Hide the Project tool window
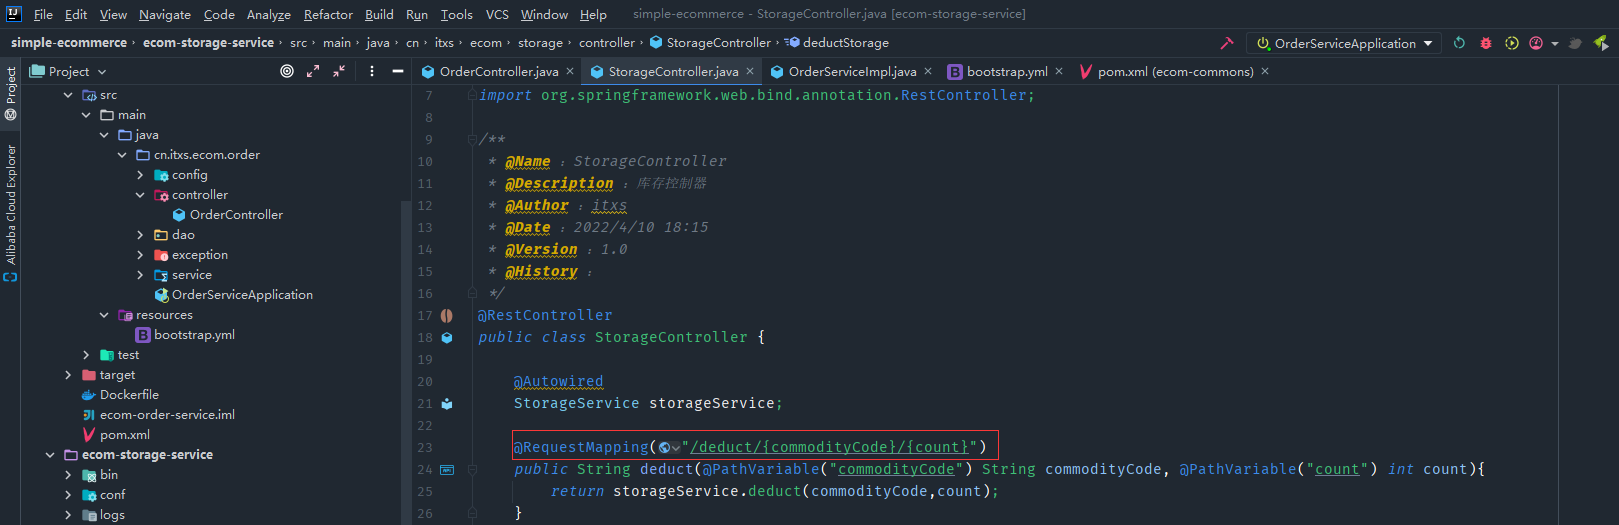The width and height of the screenshot is (1619, 525). pos(398,71)
